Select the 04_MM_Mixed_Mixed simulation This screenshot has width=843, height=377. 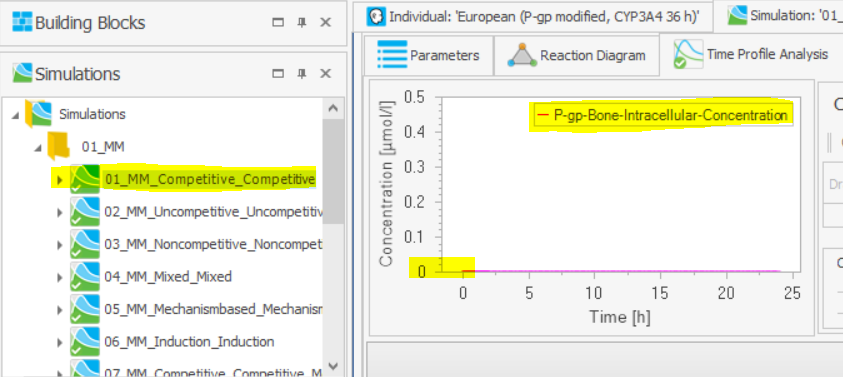168,276
